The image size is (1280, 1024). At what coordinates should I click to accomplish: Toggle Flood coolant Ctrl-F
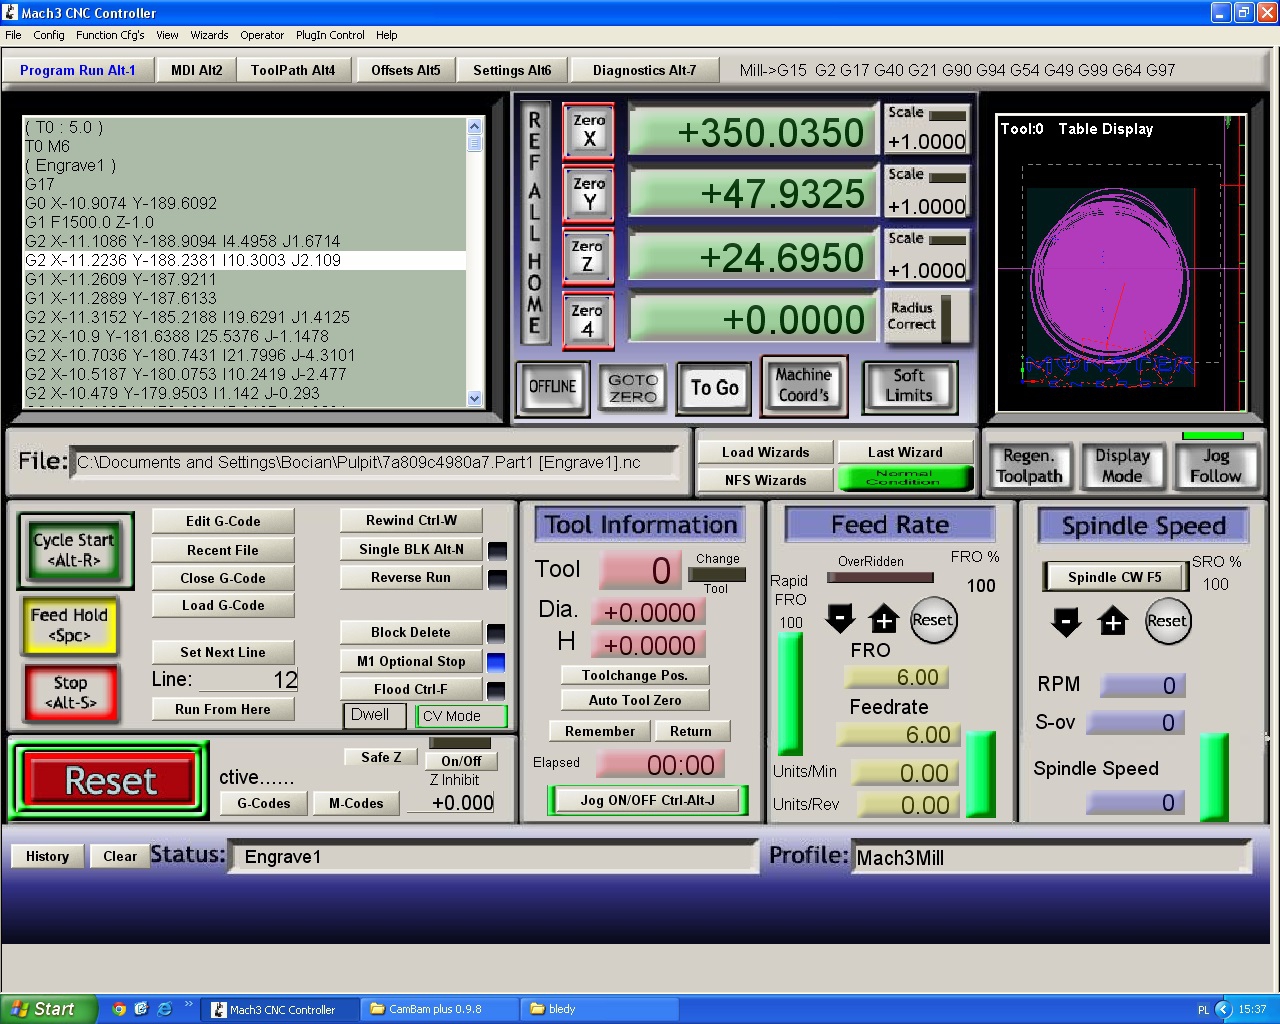click(x=411, y=689)
